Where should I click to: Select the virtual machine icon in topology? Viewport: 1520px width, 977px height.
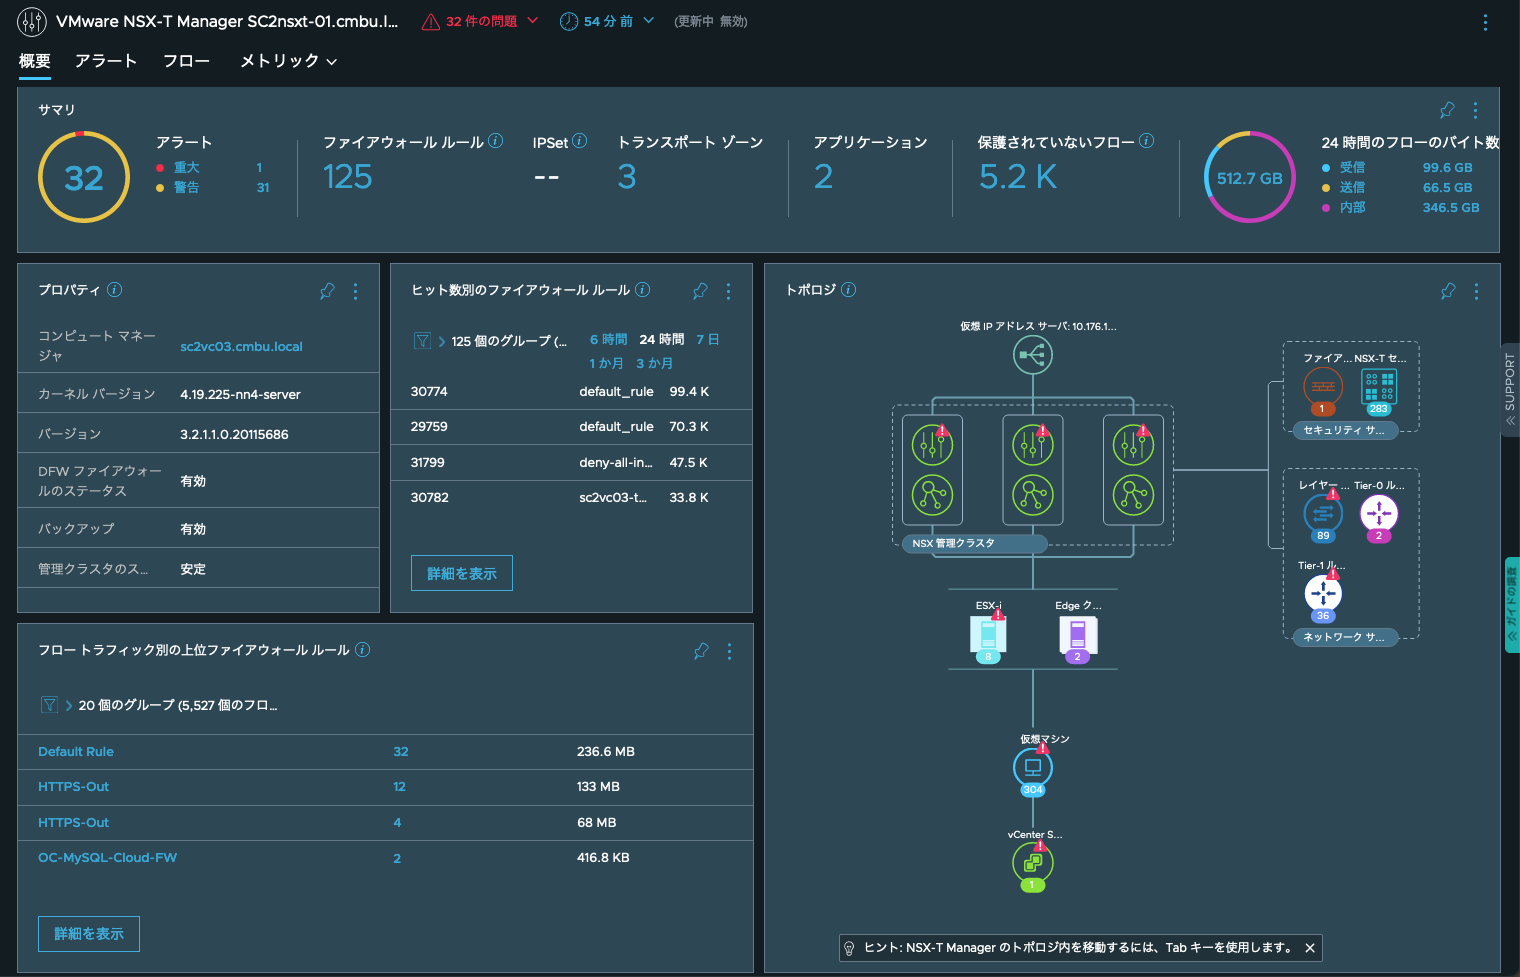(1032, 767)
